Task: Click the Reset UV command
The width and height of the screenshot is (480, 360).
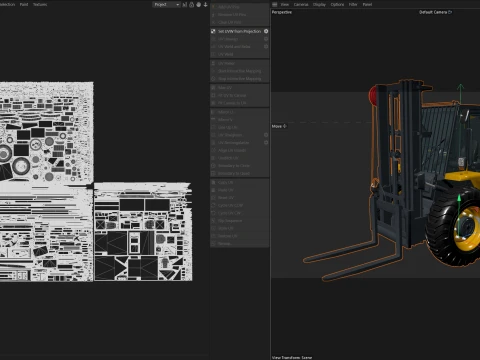Action: point(240,198)
